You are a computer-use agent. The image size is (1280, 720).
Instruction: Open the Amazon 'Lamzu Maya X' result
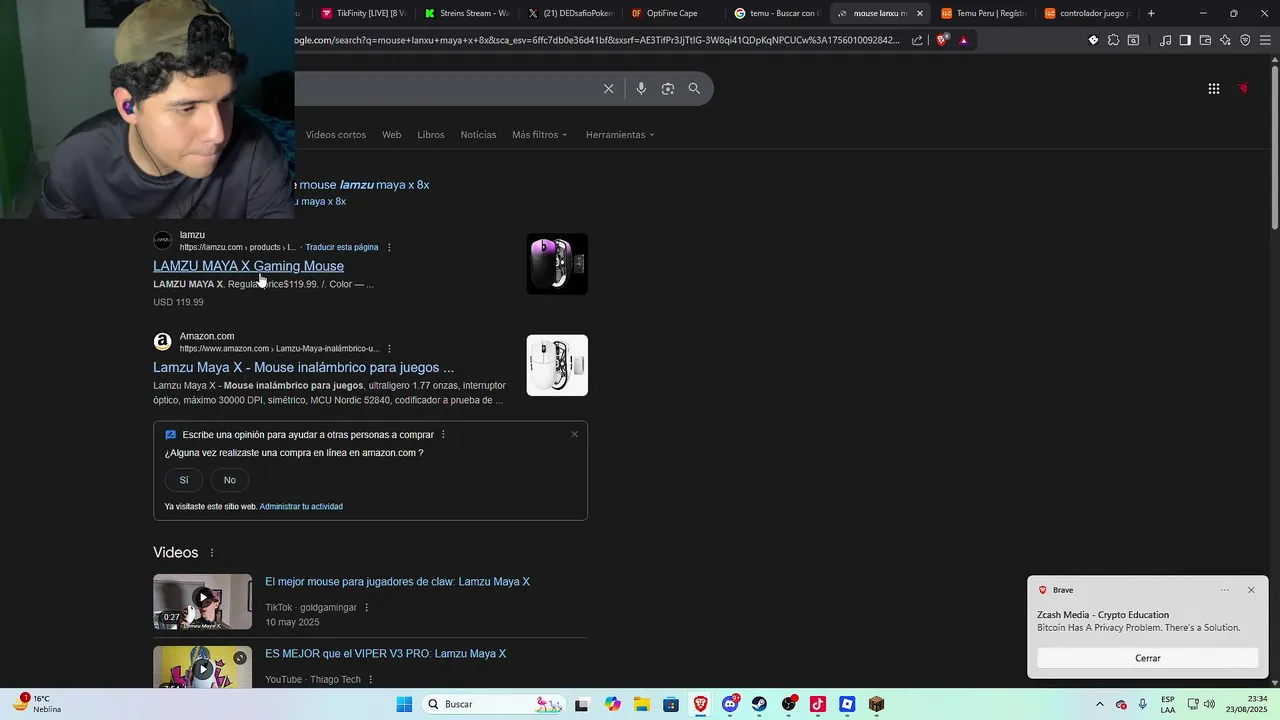[303, 367]
